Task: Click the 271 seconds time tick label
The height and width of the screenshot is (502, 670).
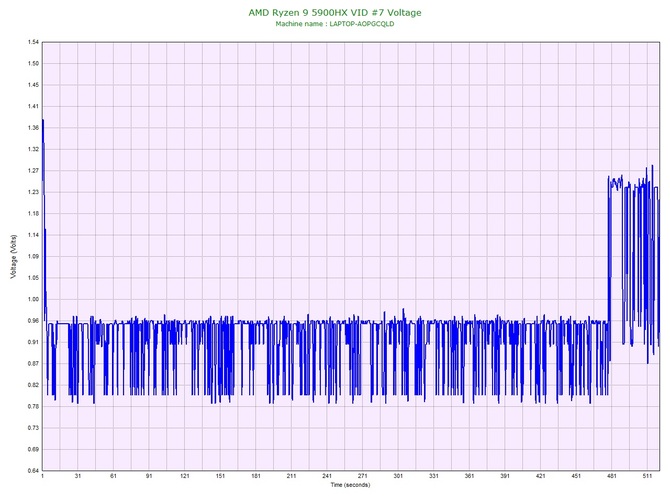Action: pos(362,476)
